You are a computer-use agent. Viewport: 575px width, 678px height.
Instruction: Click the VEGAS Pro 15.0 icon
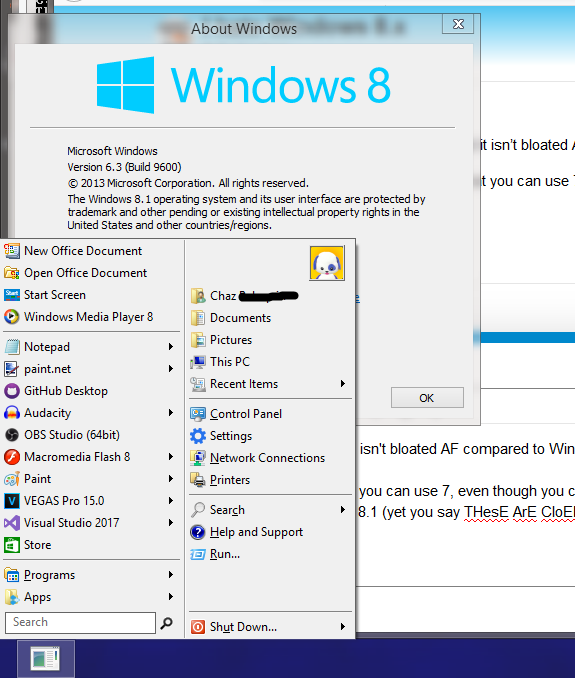[x=12, y=501]
